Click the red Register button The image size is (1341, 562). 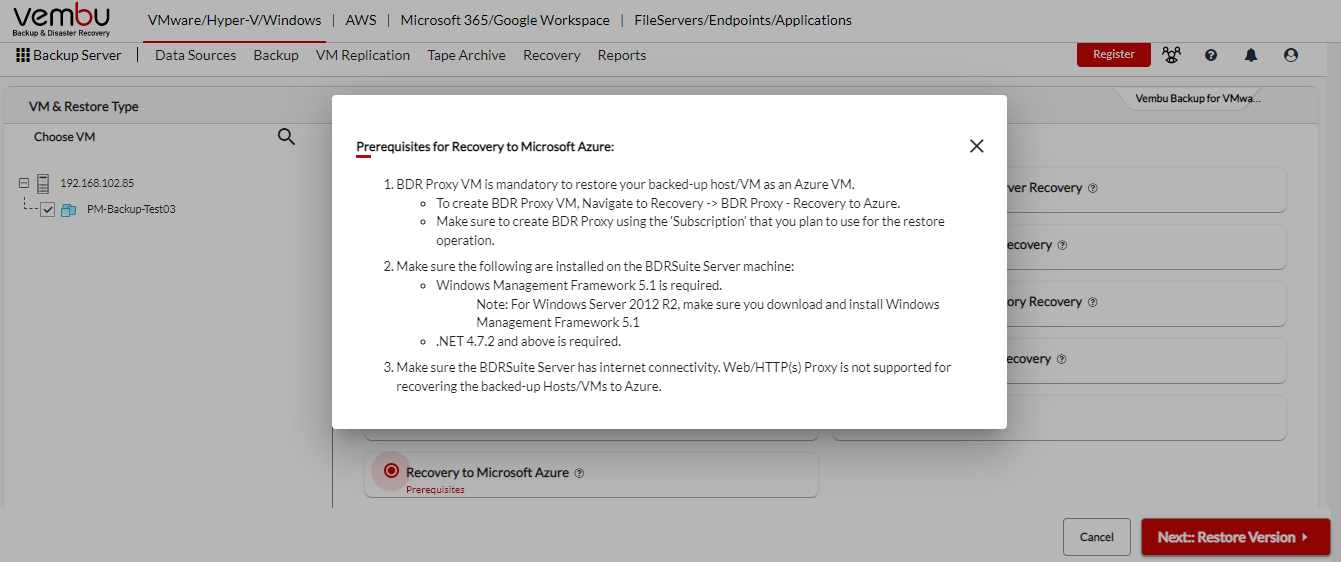click(1114, 55)
